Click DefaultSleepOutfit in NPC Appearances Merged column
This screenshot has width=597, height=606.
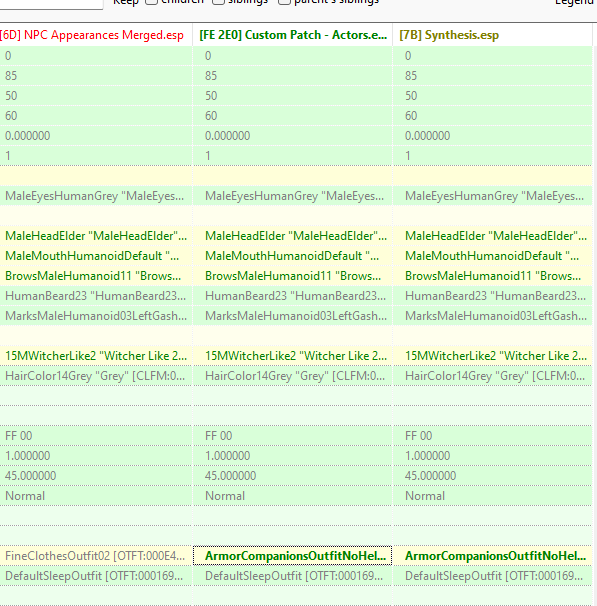96,576
